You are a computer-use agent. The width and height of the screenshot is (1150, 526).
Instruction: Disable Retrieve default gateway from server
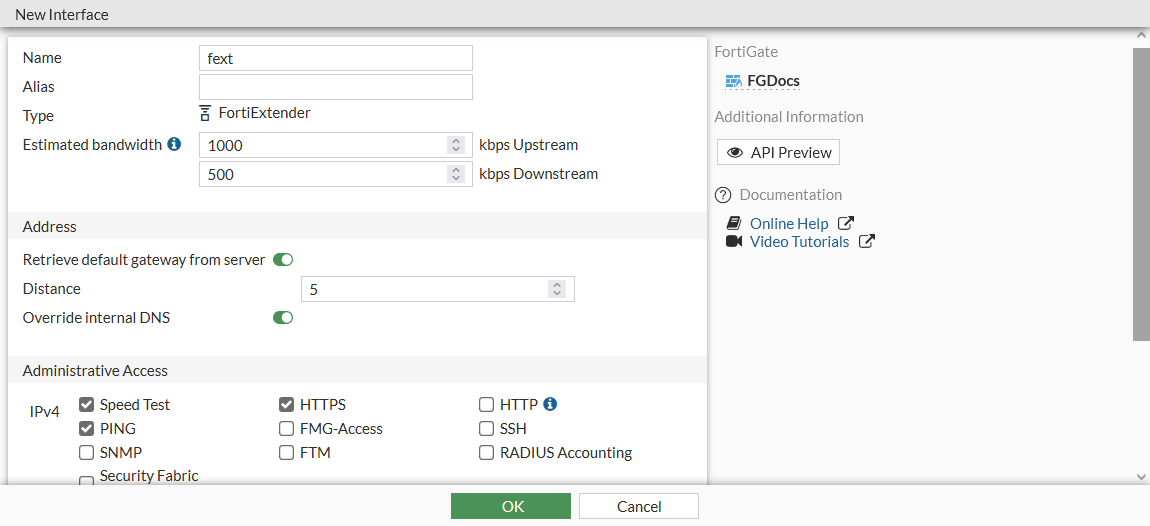[x=283, y=260]
